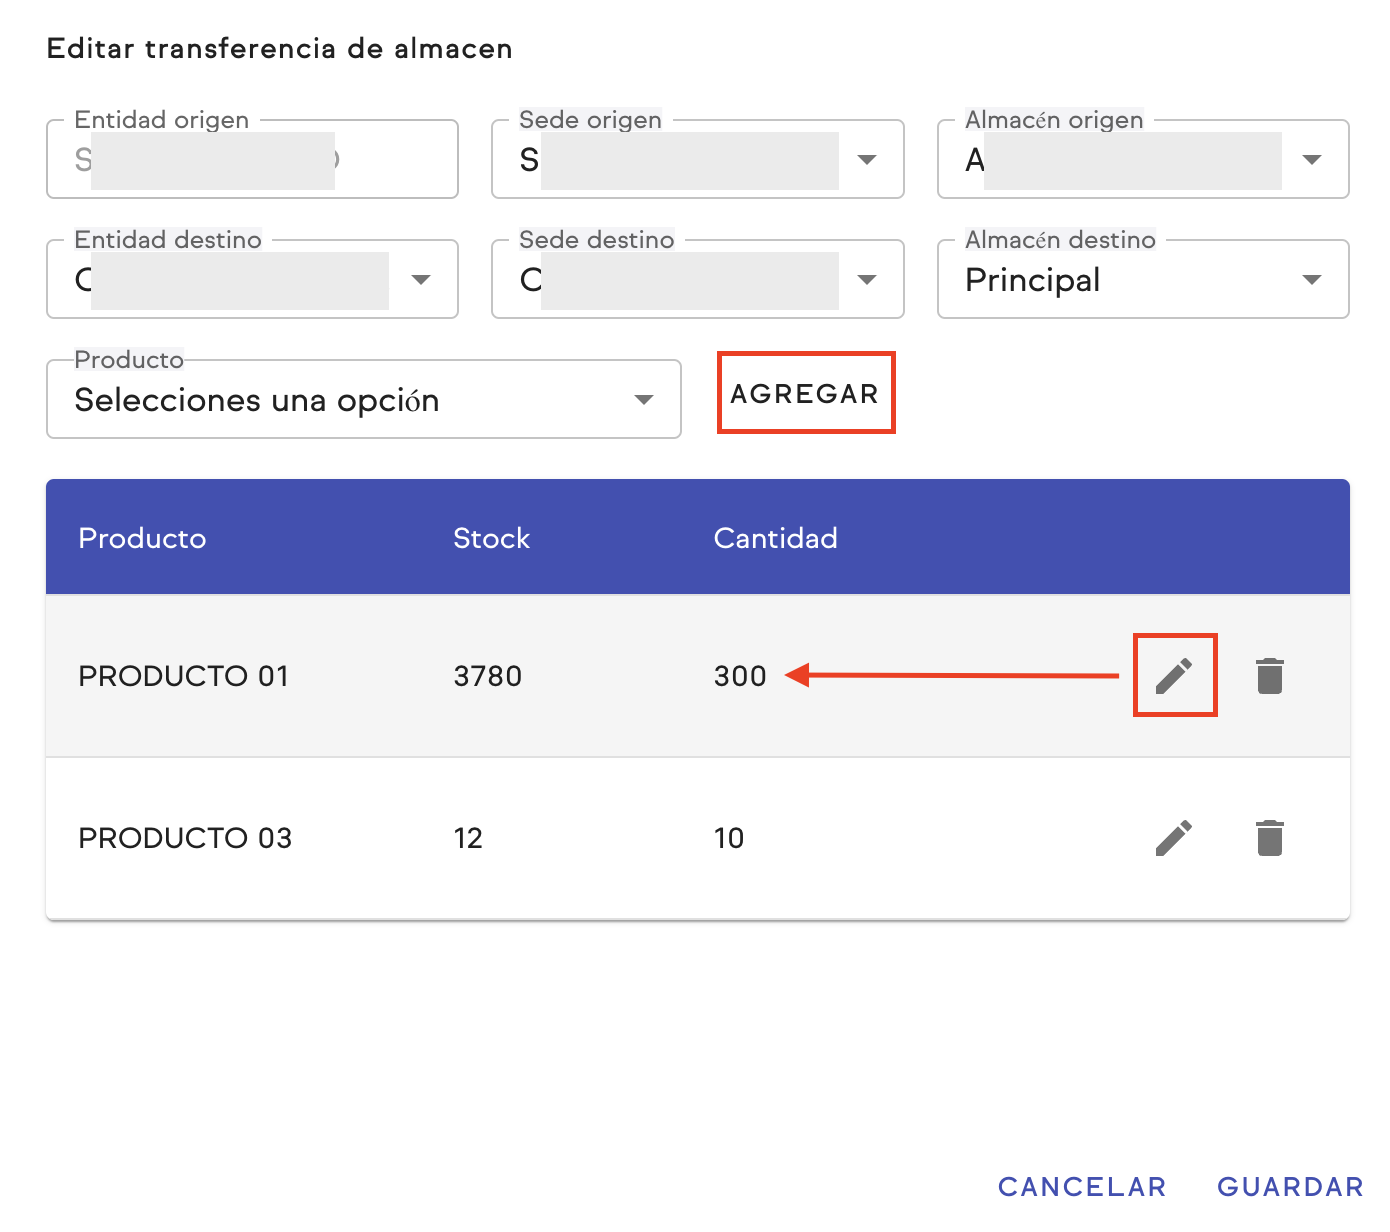The width and height of the screenshot is (1390, 1232).
Task: Click the Producto column header
Action: click(x=142, y=538)
